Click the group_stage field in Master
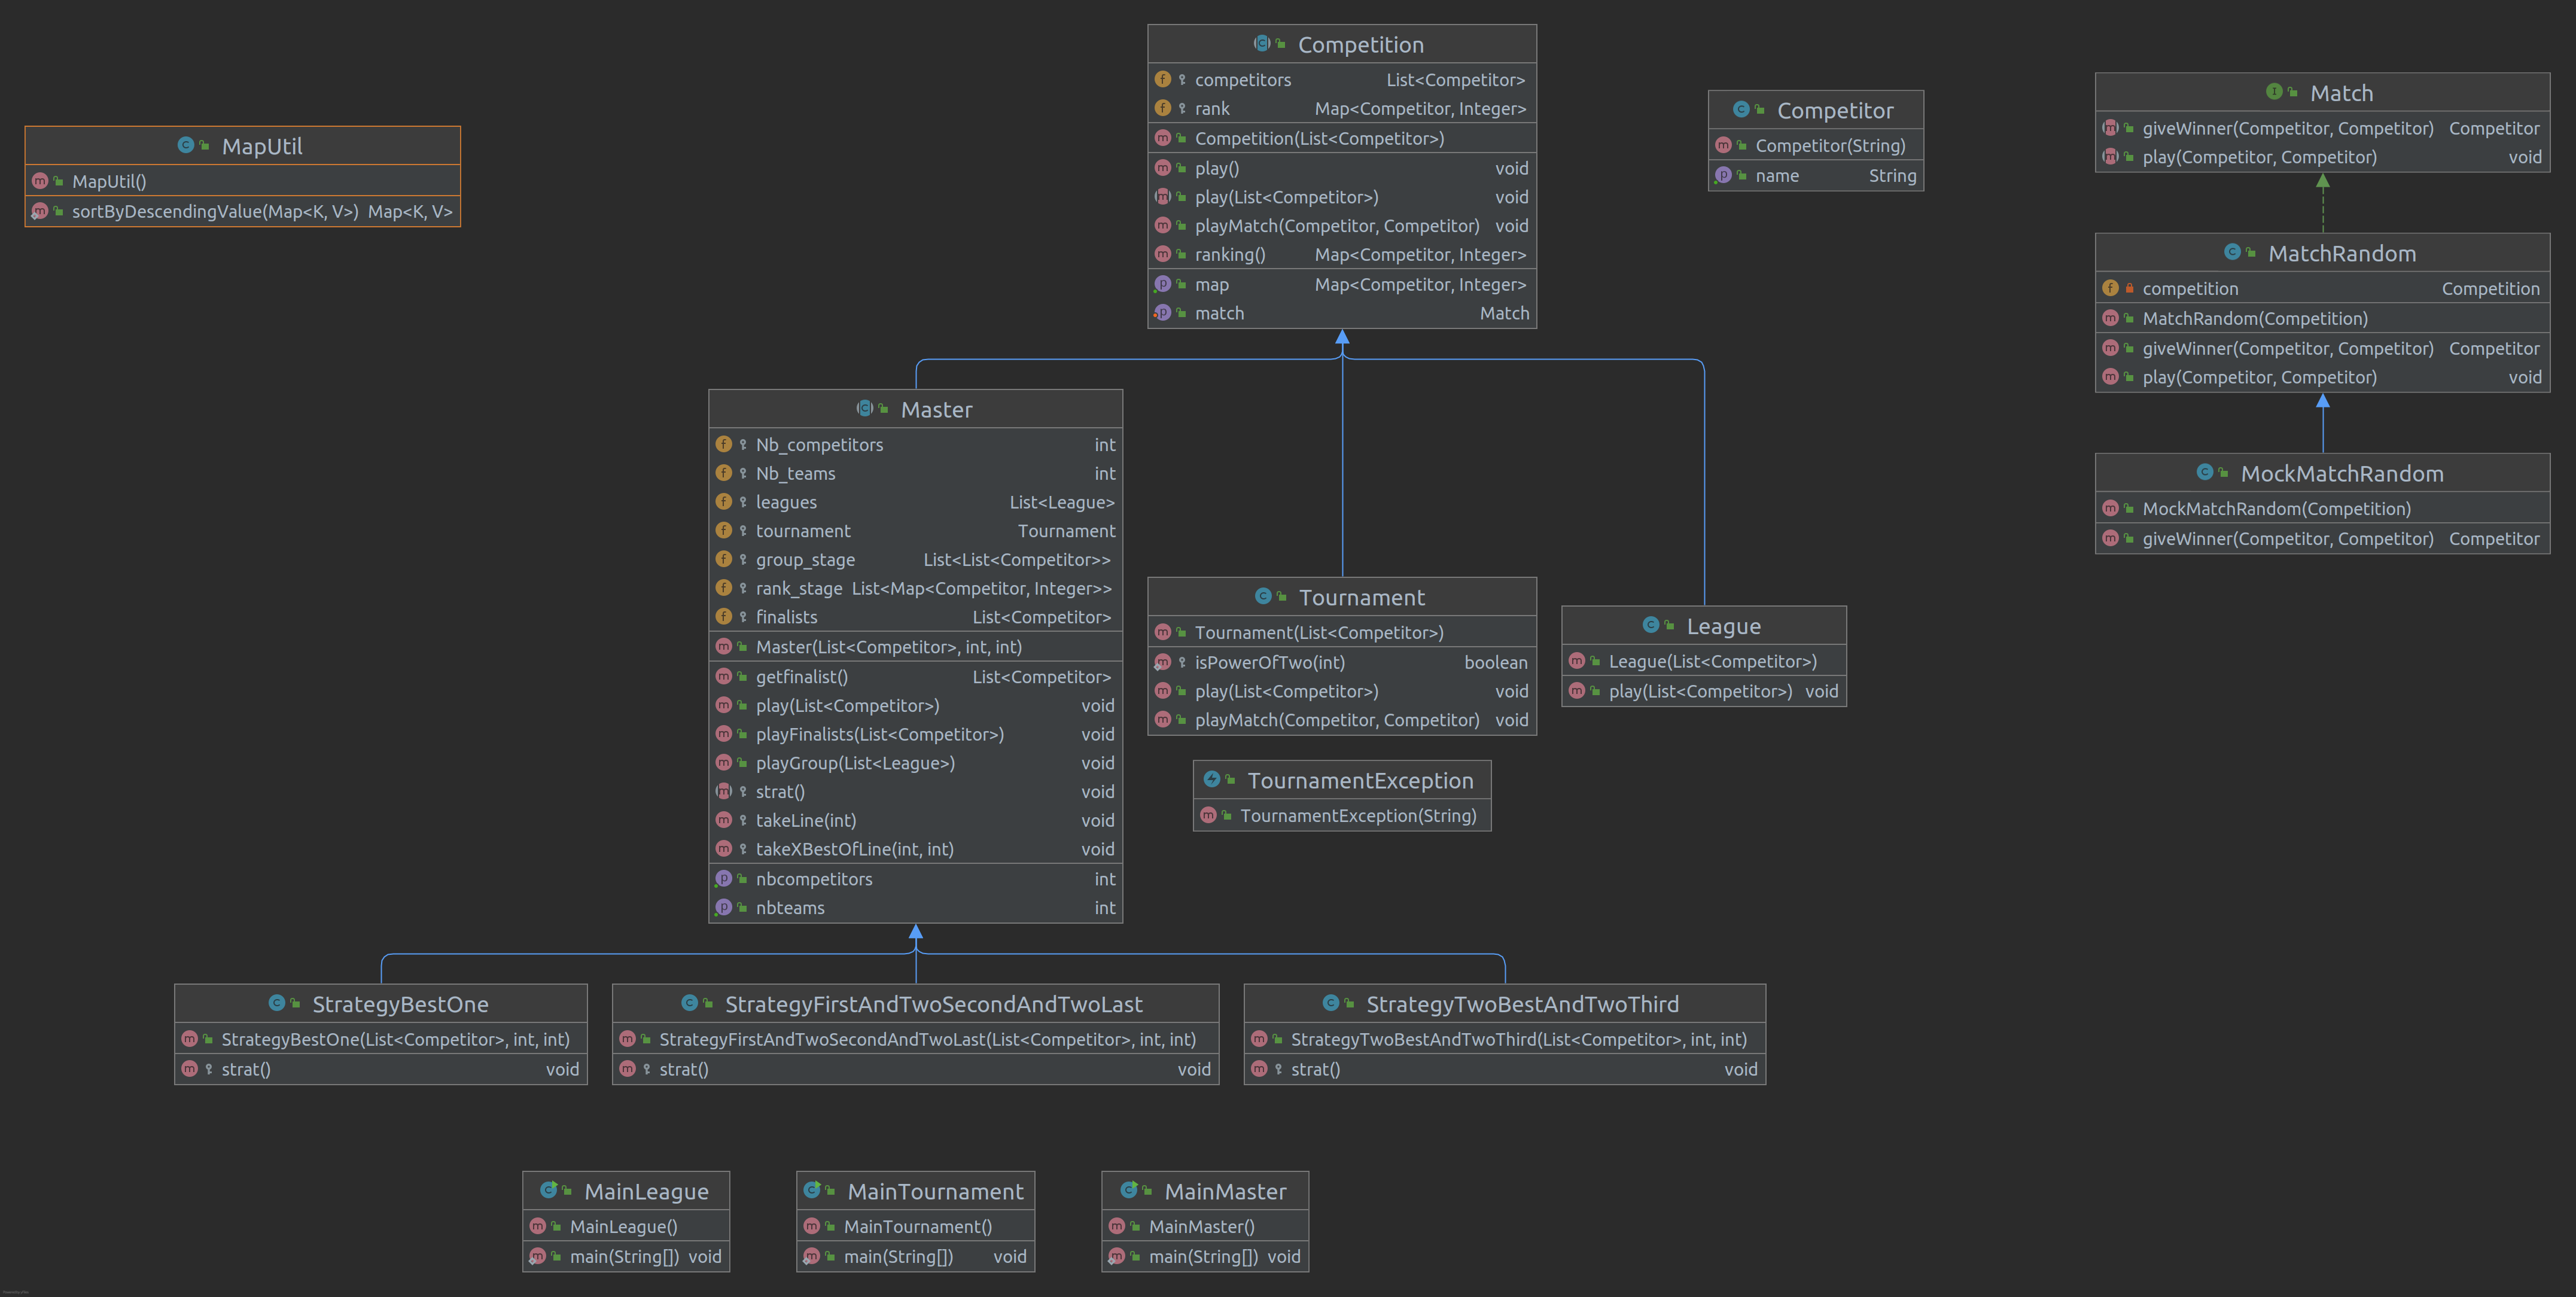2576x1297 pixels. (x=916, y=560)
